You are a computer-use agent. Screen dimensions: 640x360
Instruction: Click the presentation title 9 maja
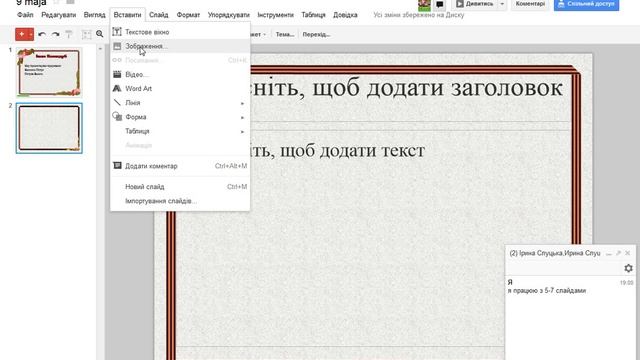(x=31, y=2)
